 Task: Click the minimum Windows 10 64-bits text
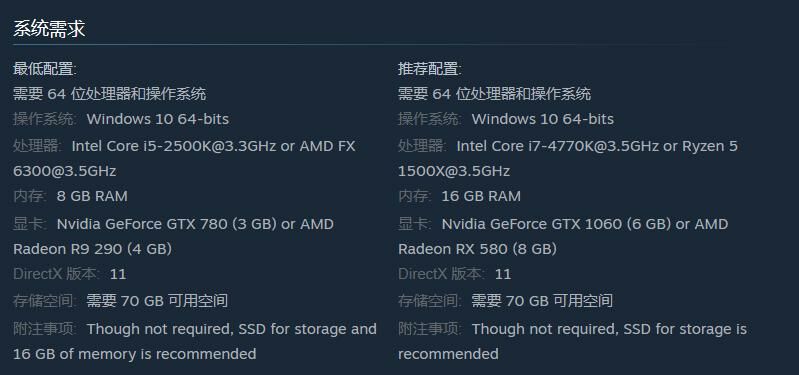coord(157,119)
